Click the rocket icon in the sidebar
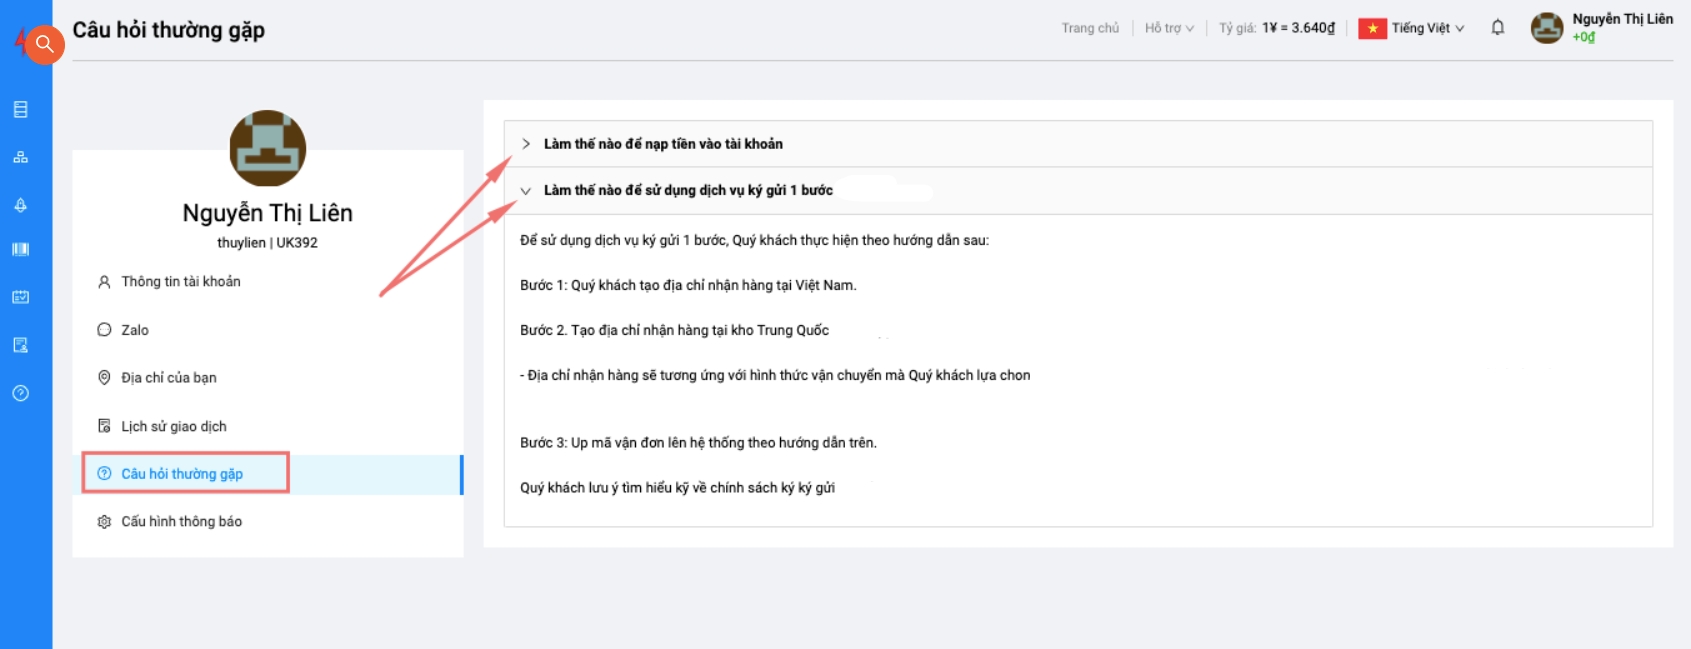This screenshot has width=1691, height=649. coord(20,205)
